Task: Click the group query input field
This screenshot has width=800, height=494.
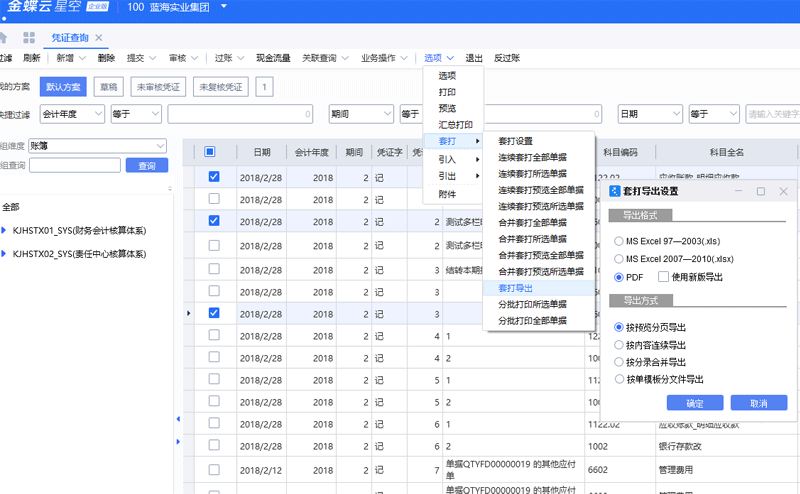Action: coord(75,165)
